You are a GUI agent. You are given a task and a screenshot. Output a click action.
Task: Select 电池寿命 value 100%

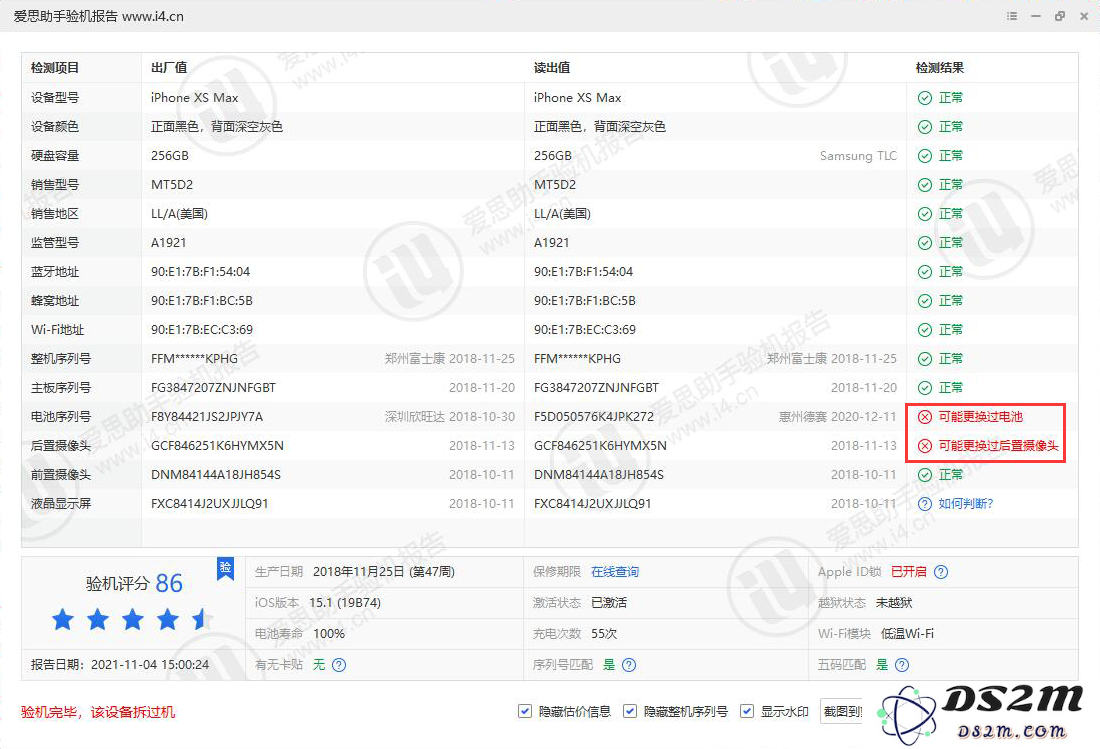point(329,633)
